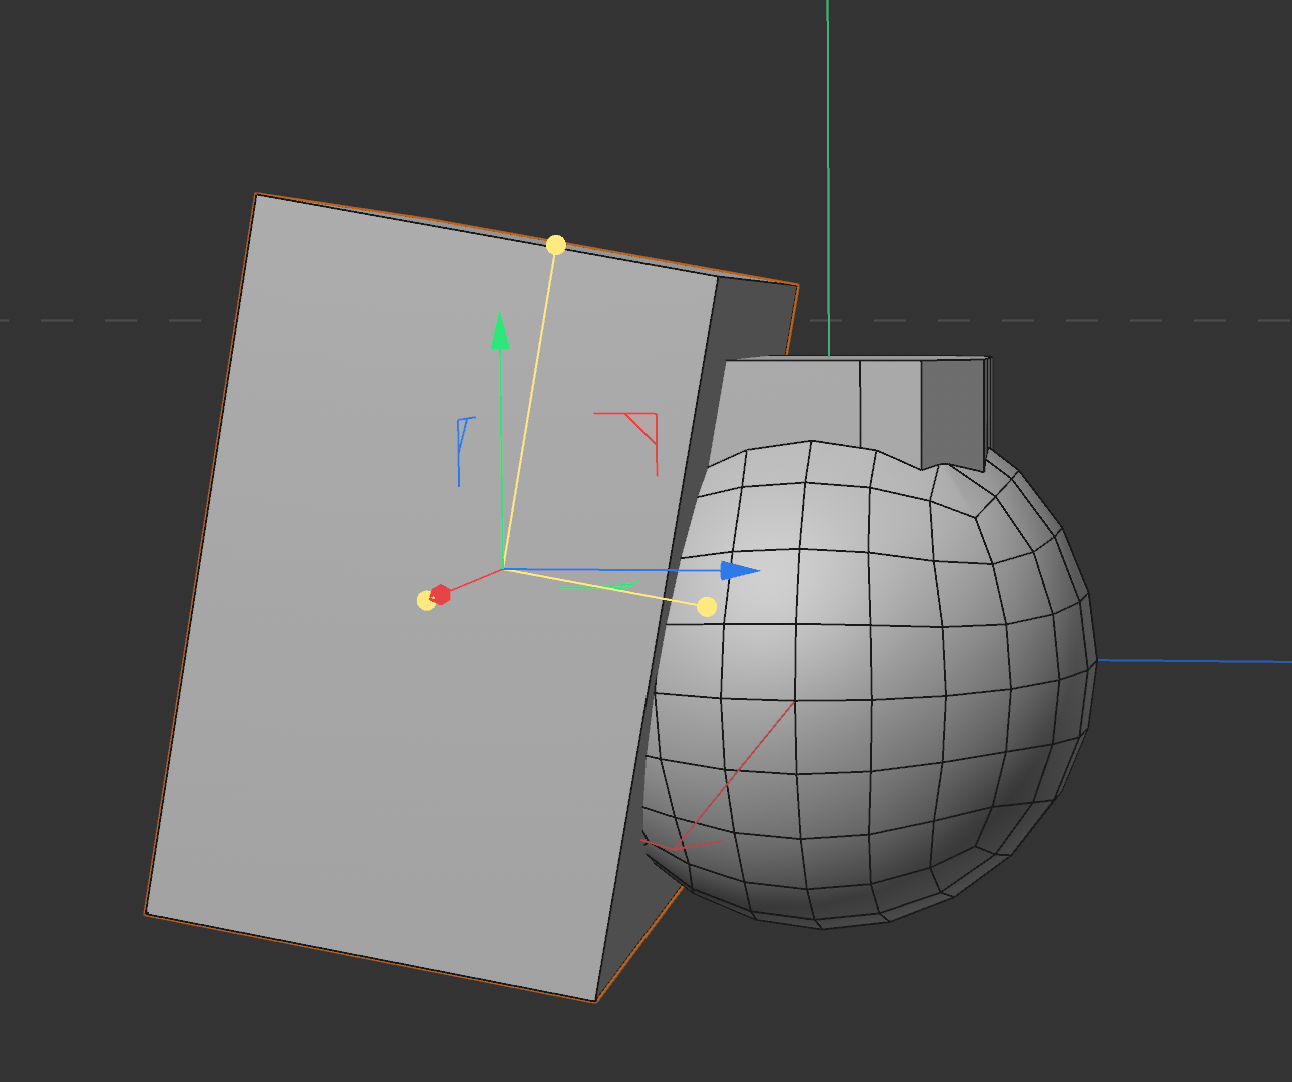Click the red X-axis handle of the gizmo
Screen dimensions: 1292x1082
[441, 595]
